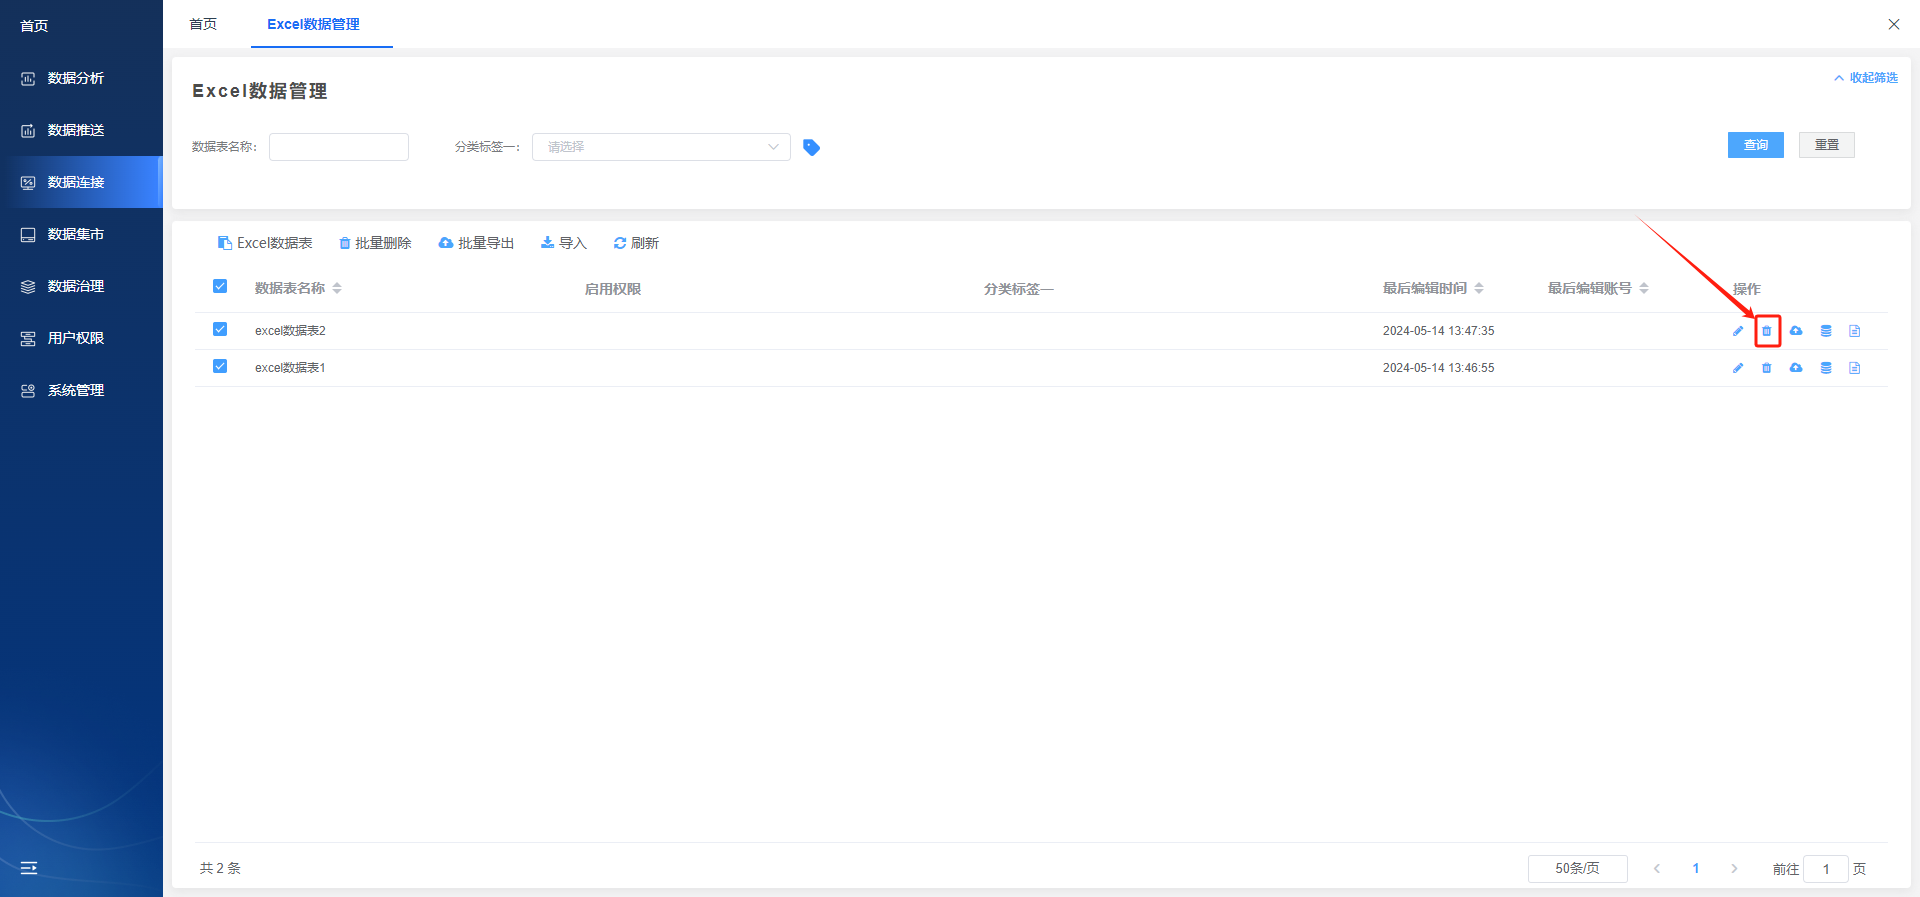Viewport: 1920px width, 897px height.
Task: Click the cloud export icon for excel数据表1
Action: pyautogui.click(x=1796, y=368)
